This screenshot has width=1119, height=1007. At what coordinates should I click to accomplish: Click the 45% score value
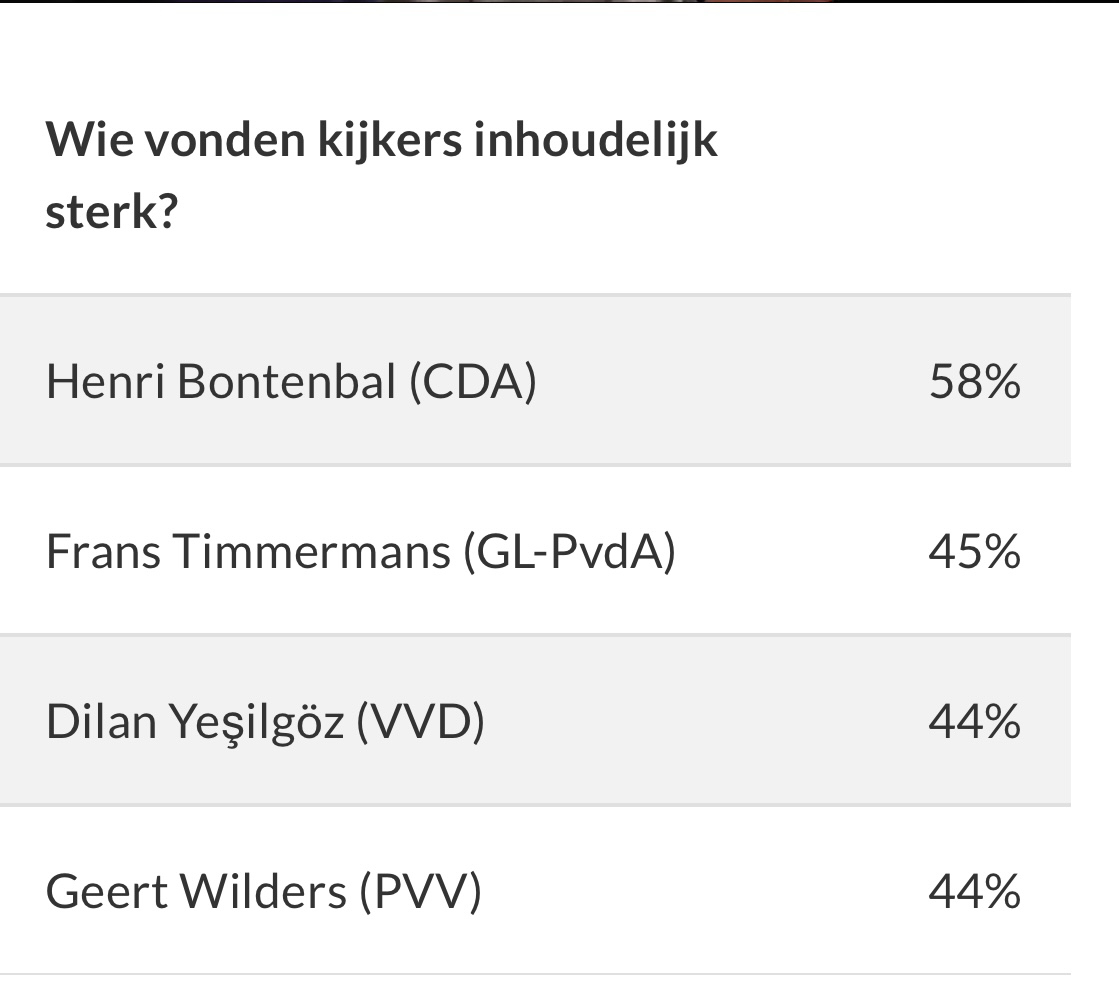(974, 551)
